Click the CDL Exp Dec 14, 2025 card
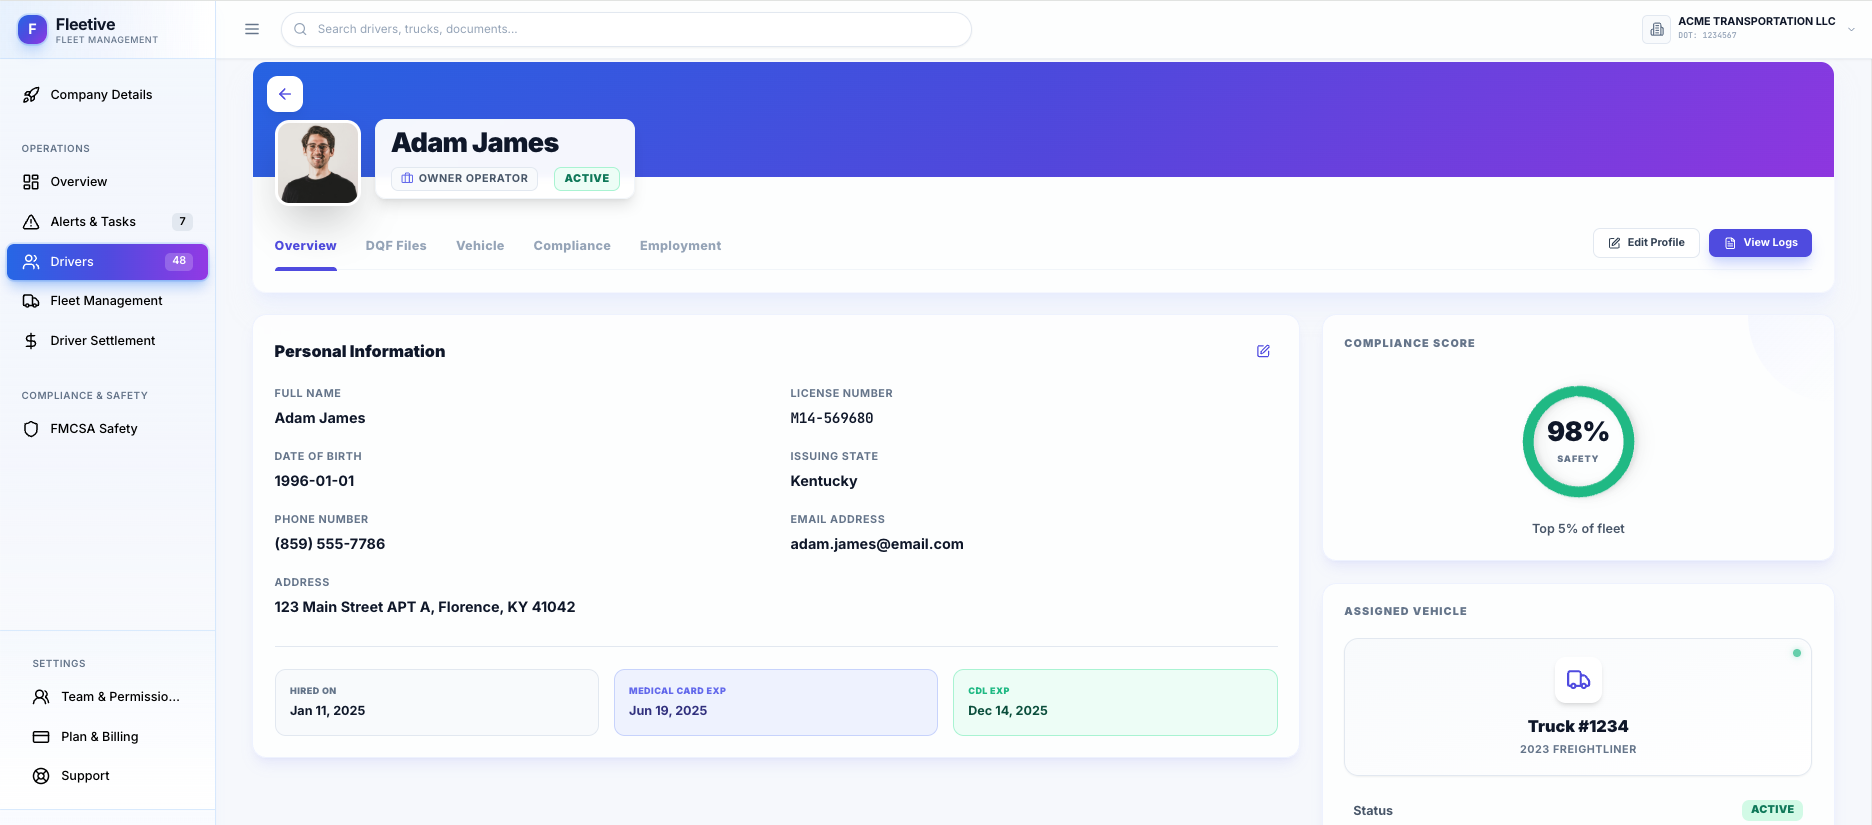 pos(1115,702)
